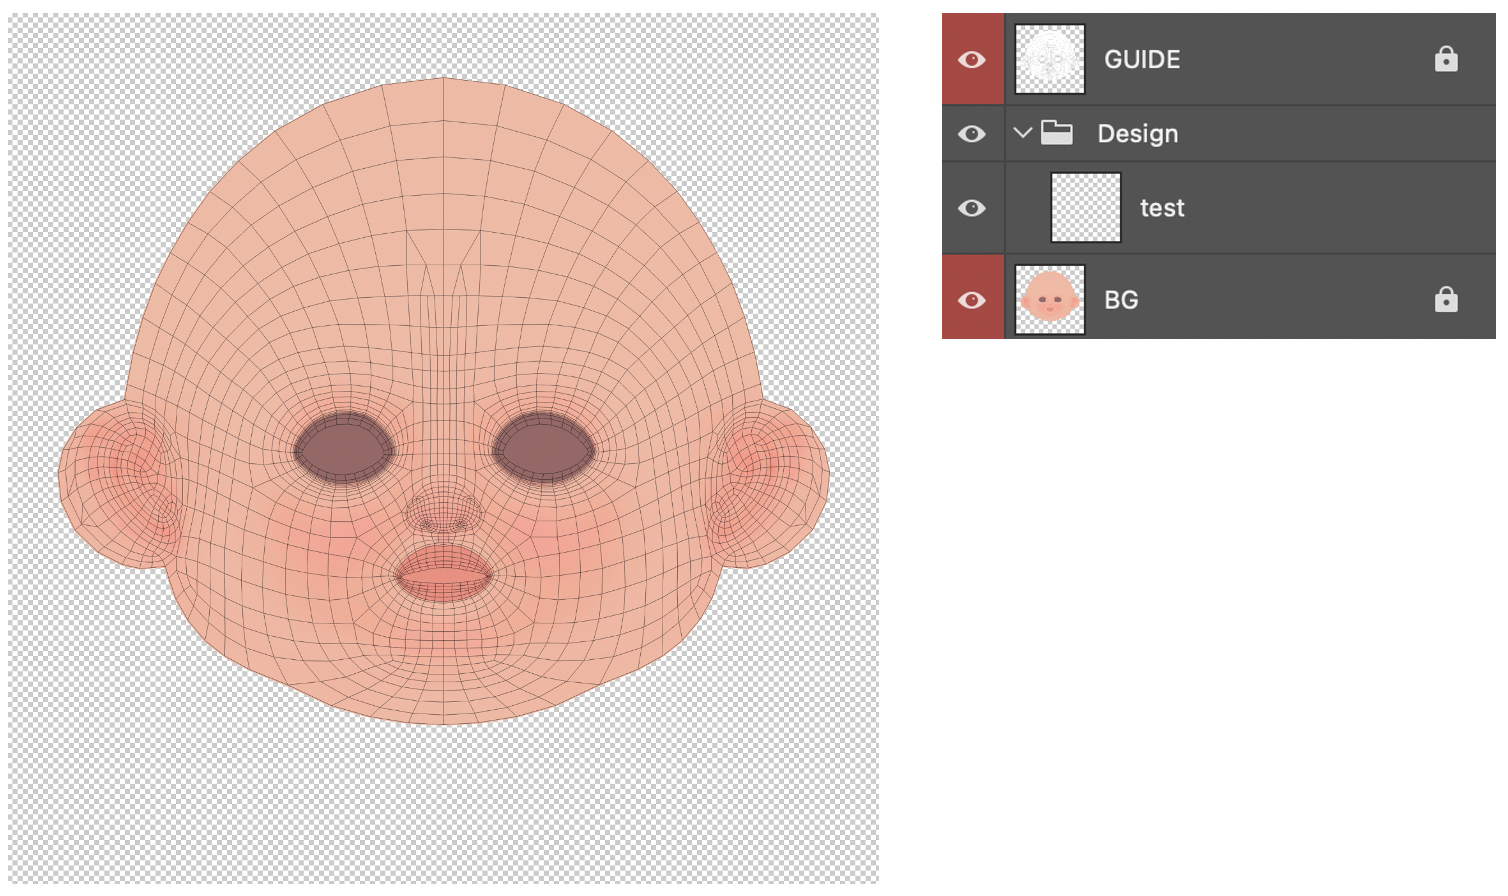The image size is (1508, 896).
Task: Select the BG layer thumbnail
Action: click(x=1050, y=299)
